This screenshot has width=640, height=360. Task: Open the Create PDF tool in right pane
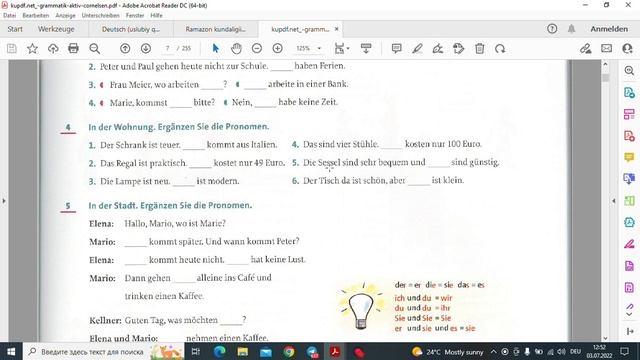tap(629, 136)
